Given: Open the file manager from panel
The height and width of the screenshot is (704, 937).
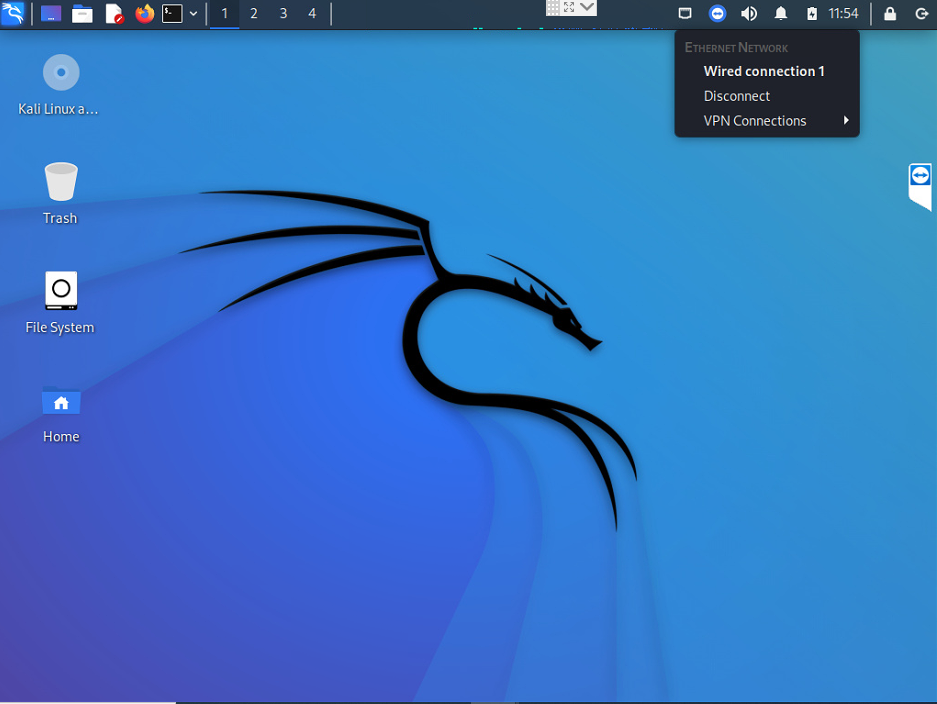Looking at the screenshot, I should pyautogui.click(x=82, y=13).
